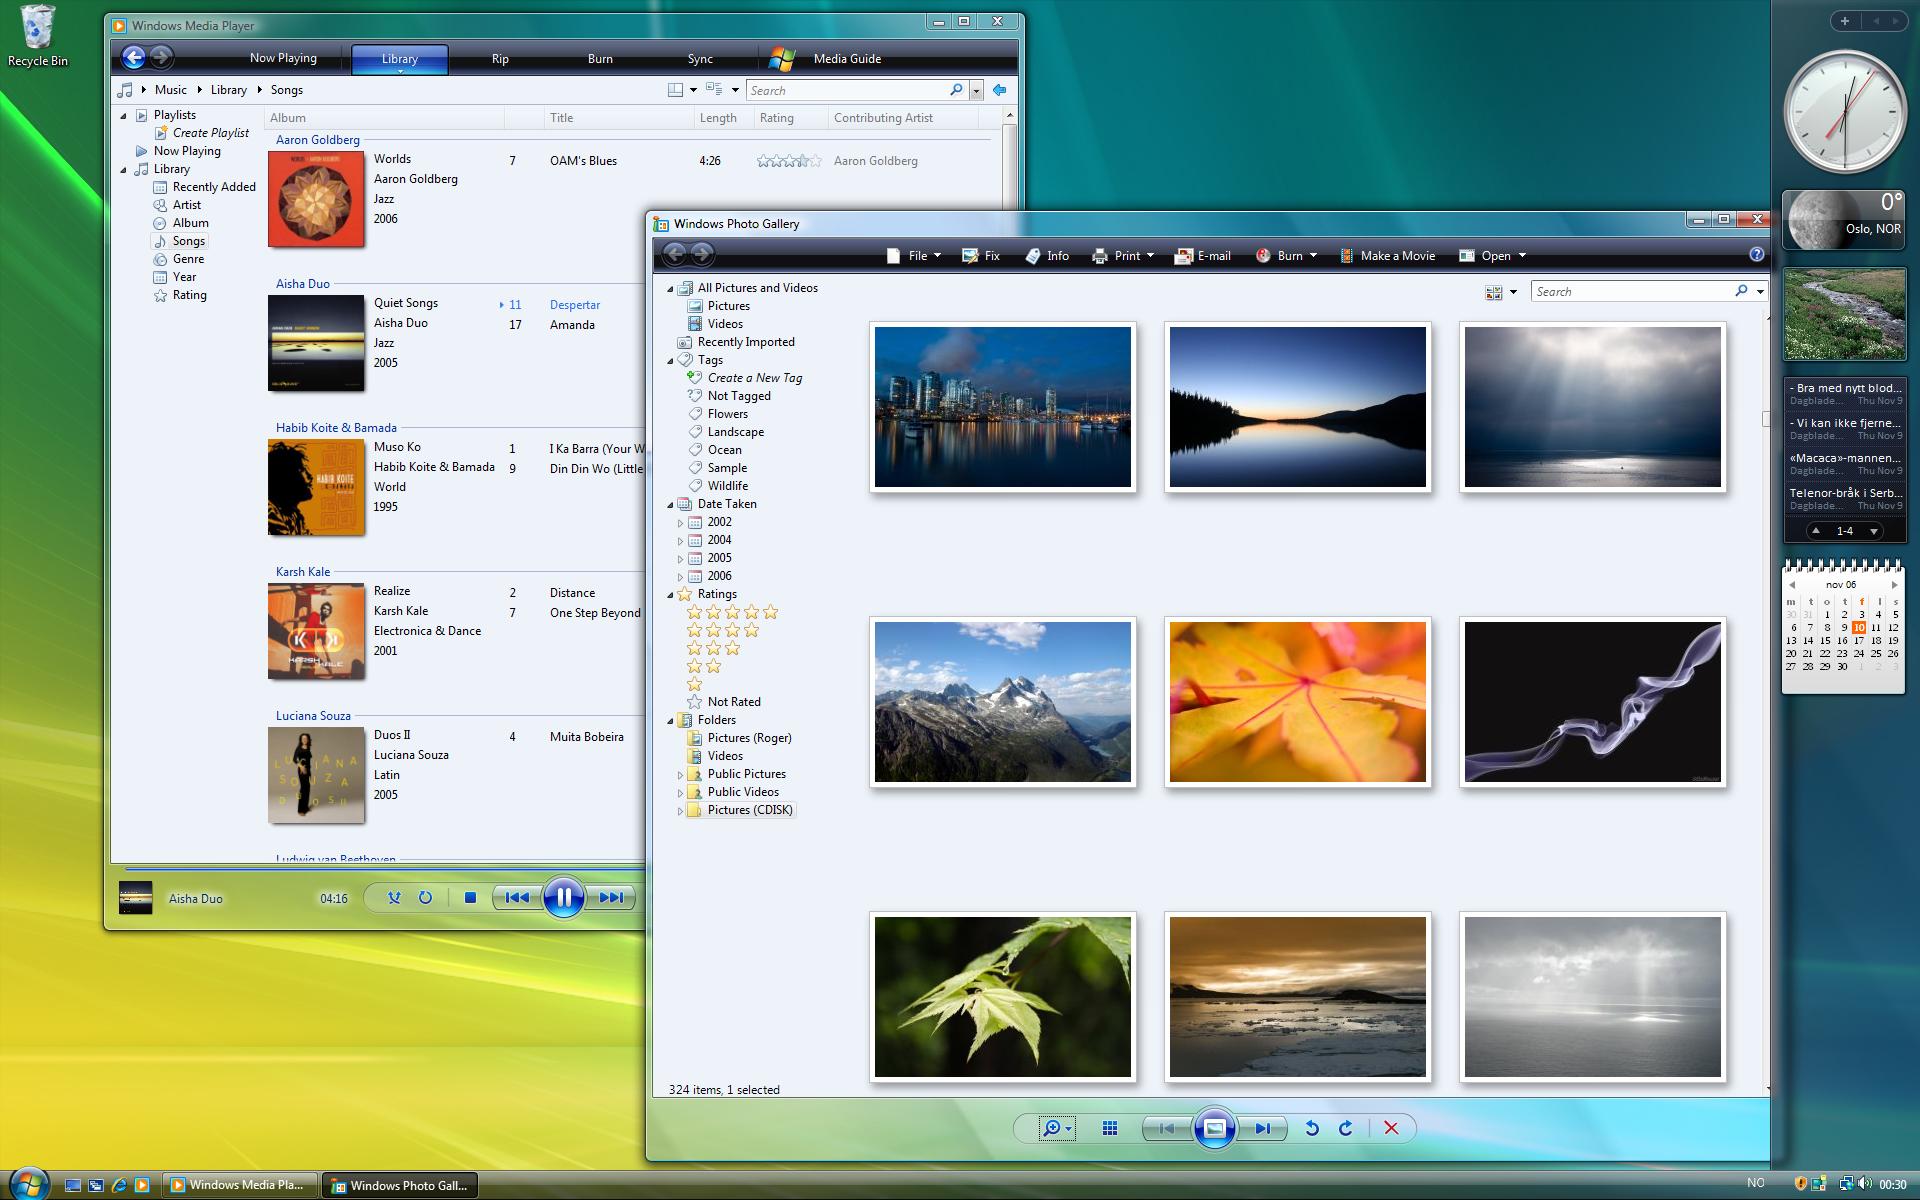
Task: Click the Search field in Photo Gallery
Action: coord(1634,292)
